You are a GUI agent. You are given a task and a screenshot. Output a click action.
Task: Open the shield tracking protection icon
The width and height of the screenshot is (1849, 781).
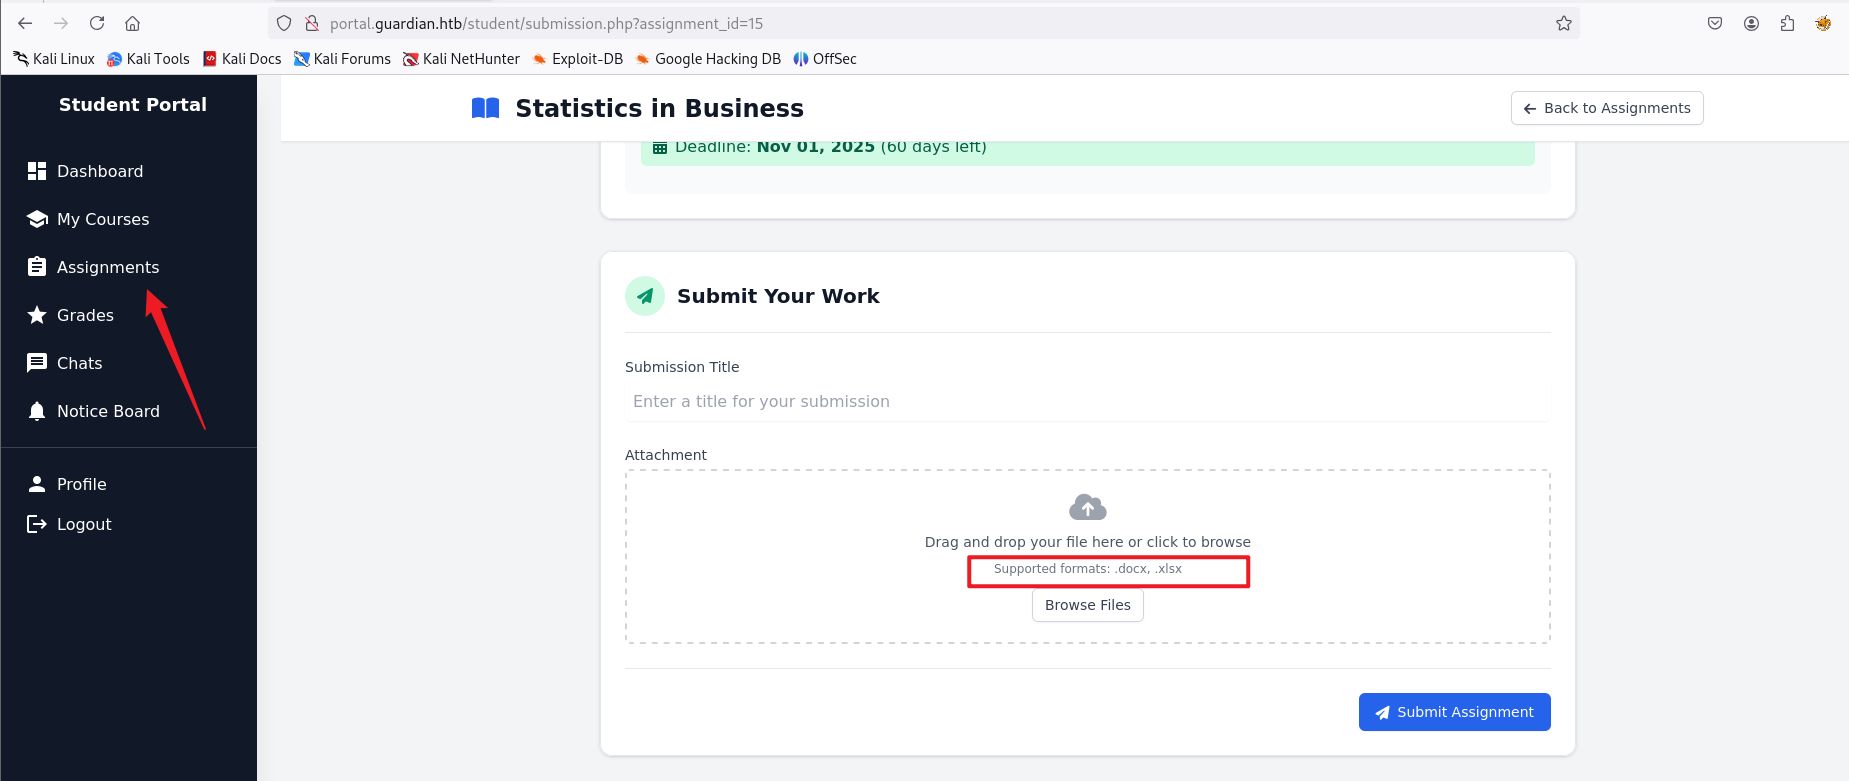284,23
